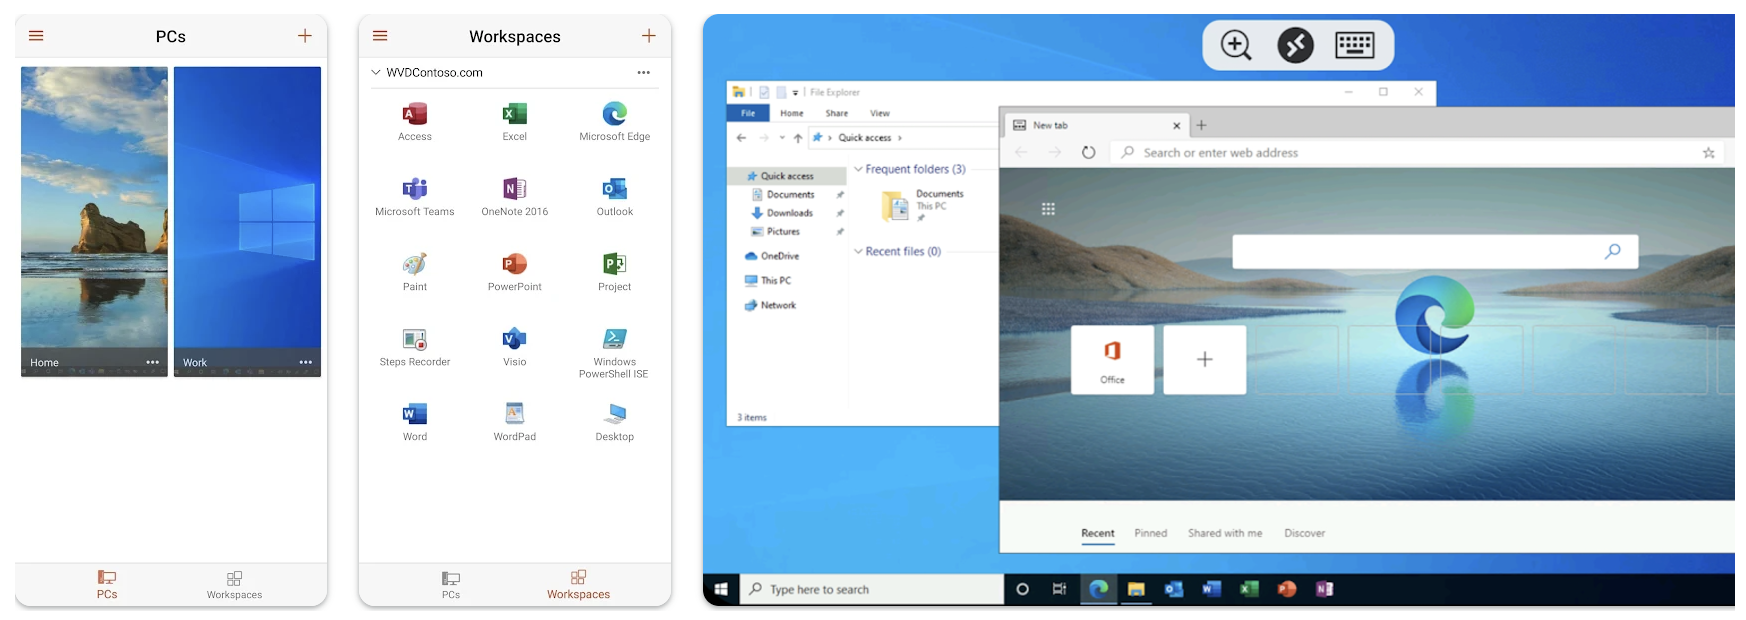Screen dimensions: 1746x620
Task: Switch to Workspaces tab in left panel
Action: [234, 585]
